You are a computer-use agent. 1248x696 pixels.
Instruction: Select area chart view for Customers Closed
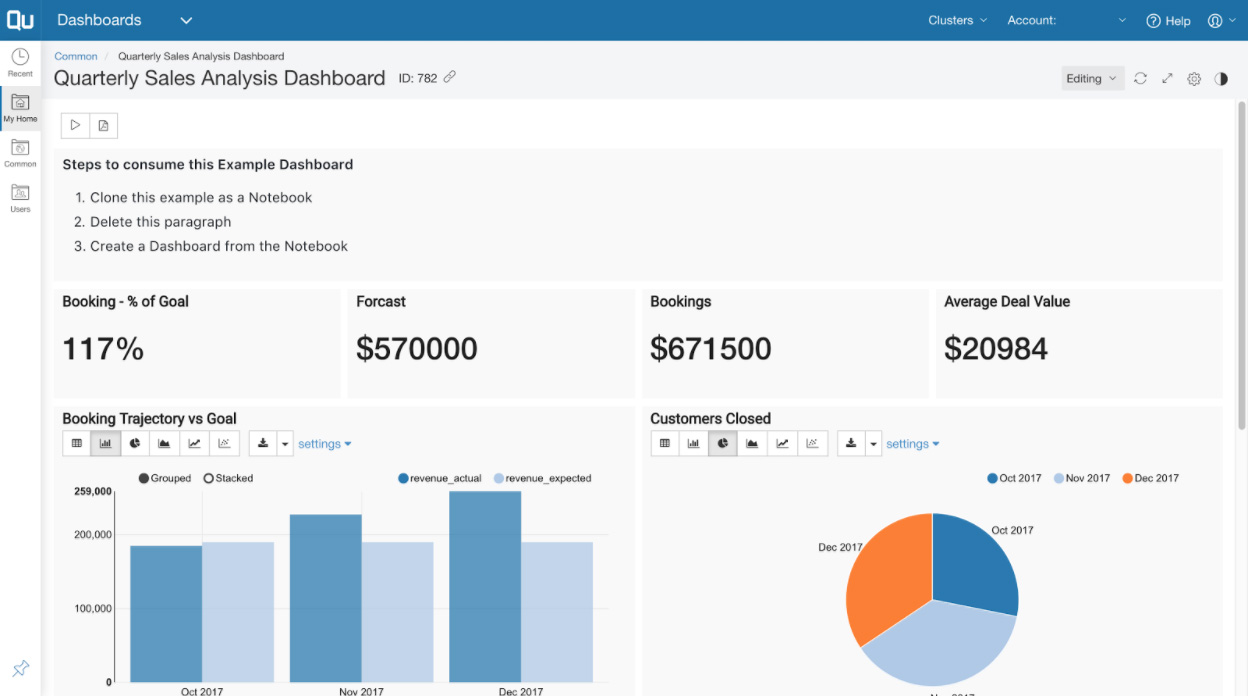pyautogui.click(x=752, y=443)
